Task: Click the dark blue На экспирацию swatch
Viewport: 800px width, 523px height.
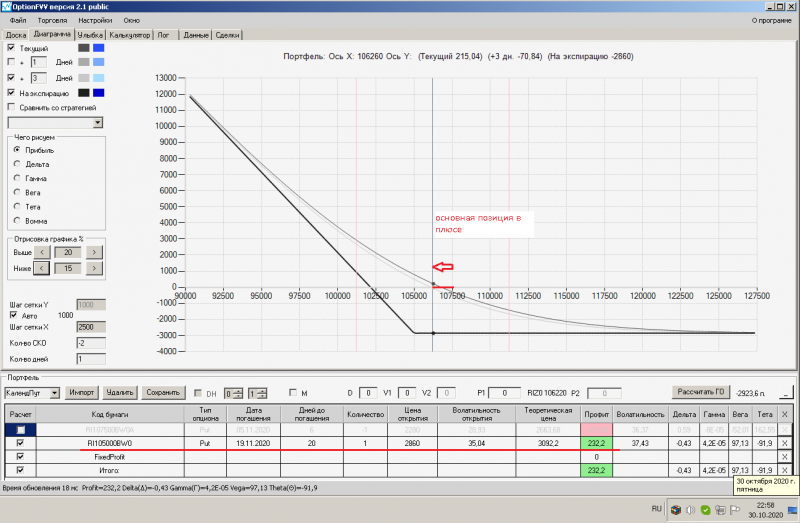Action: pyautogui.click(x=98, y=92)
